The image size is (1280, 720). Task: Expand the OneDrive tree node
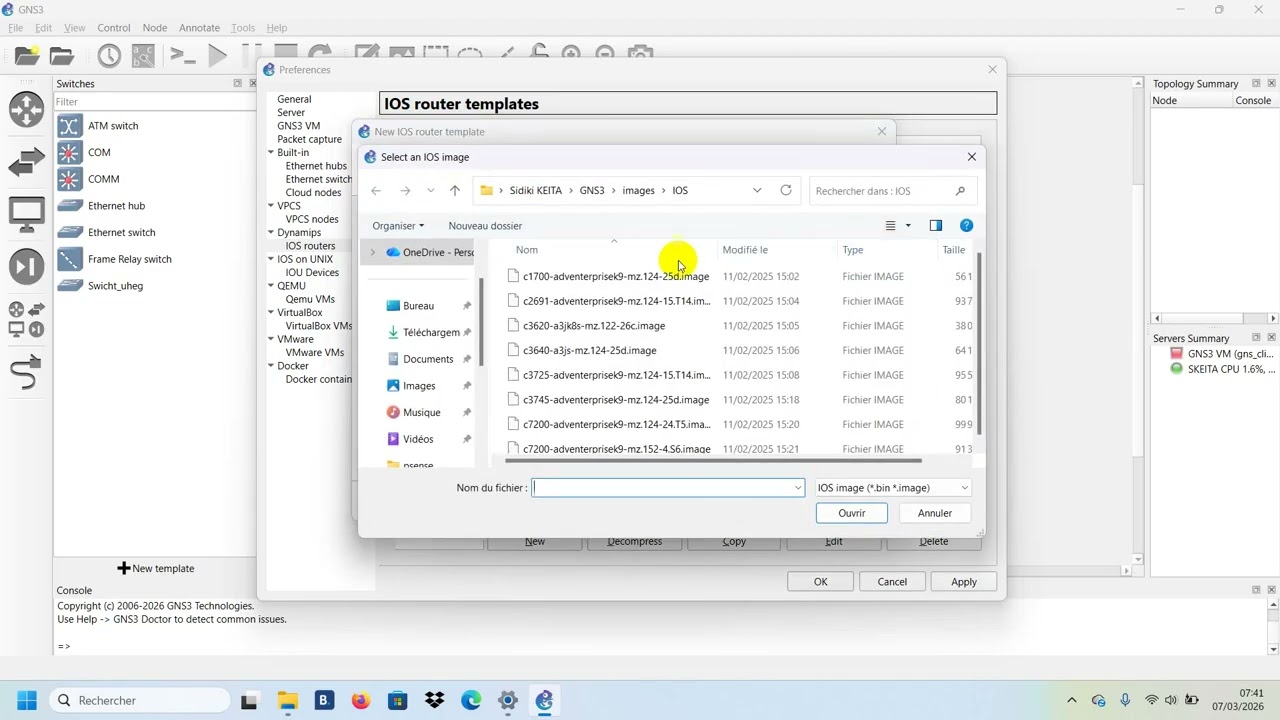373,253
